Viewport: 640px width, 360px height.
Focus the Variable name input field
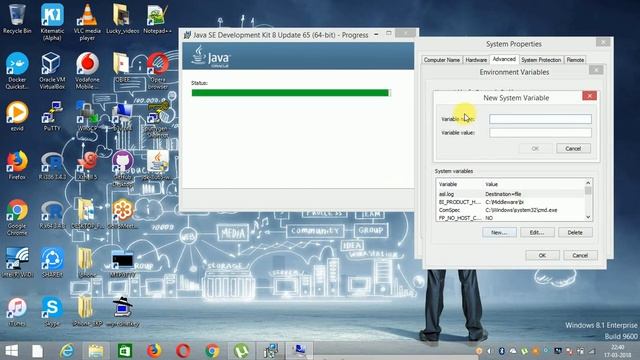tap(540, 119)
